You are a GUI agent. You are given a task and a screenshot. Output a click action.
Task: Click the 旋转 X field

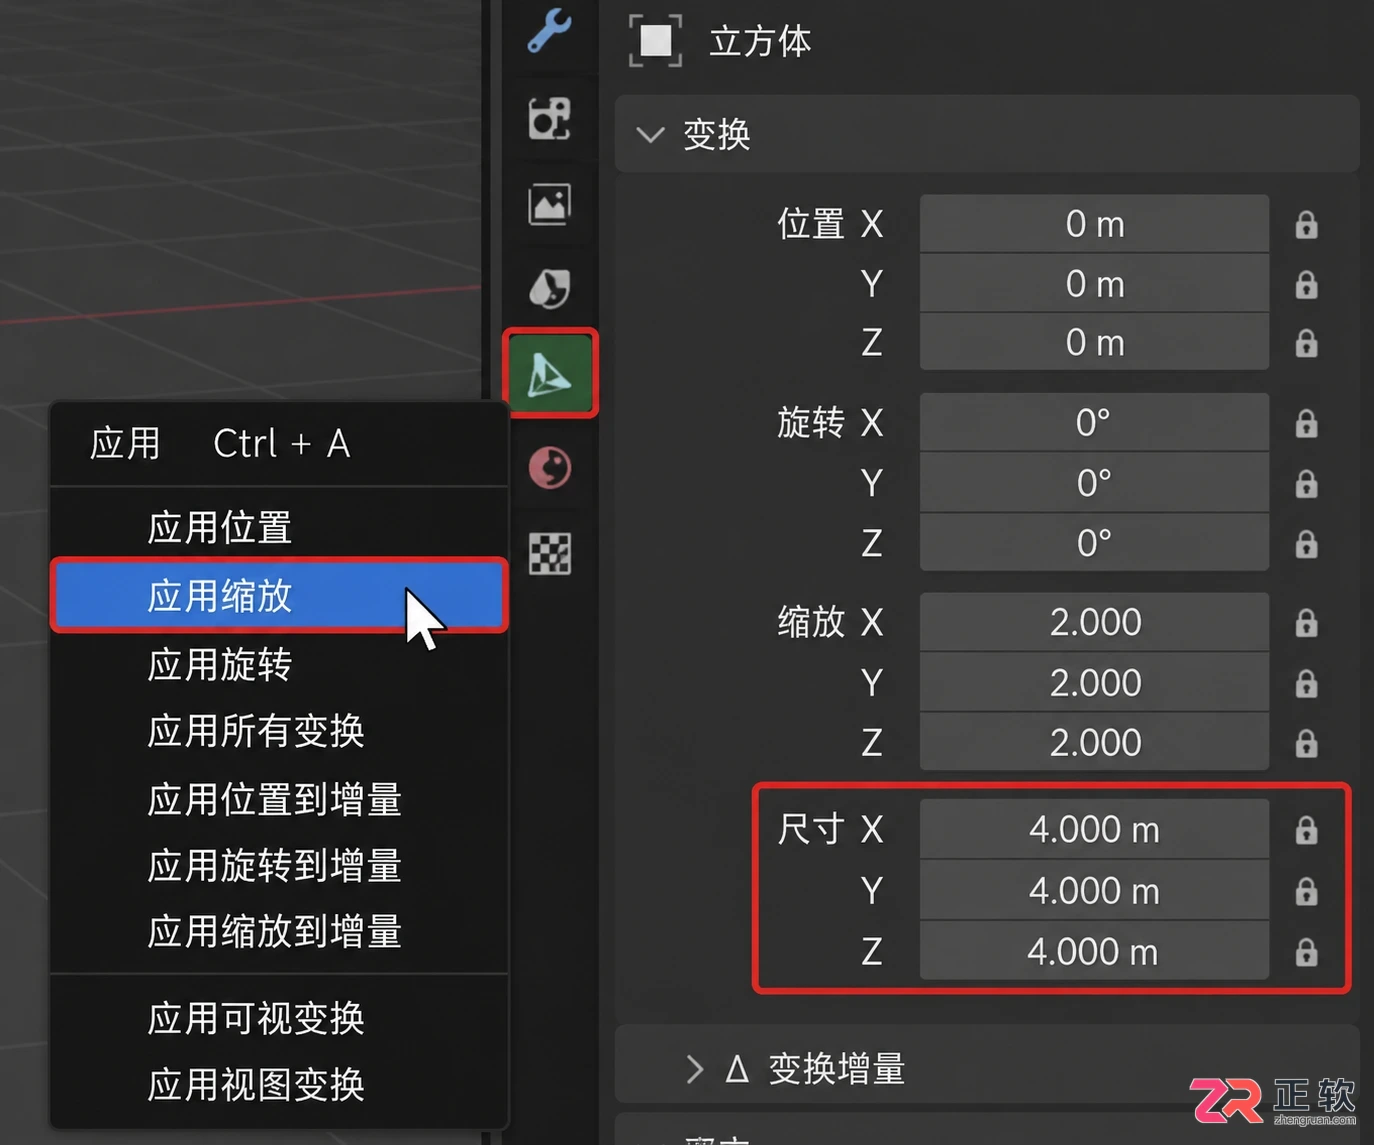coord(1094,423)
